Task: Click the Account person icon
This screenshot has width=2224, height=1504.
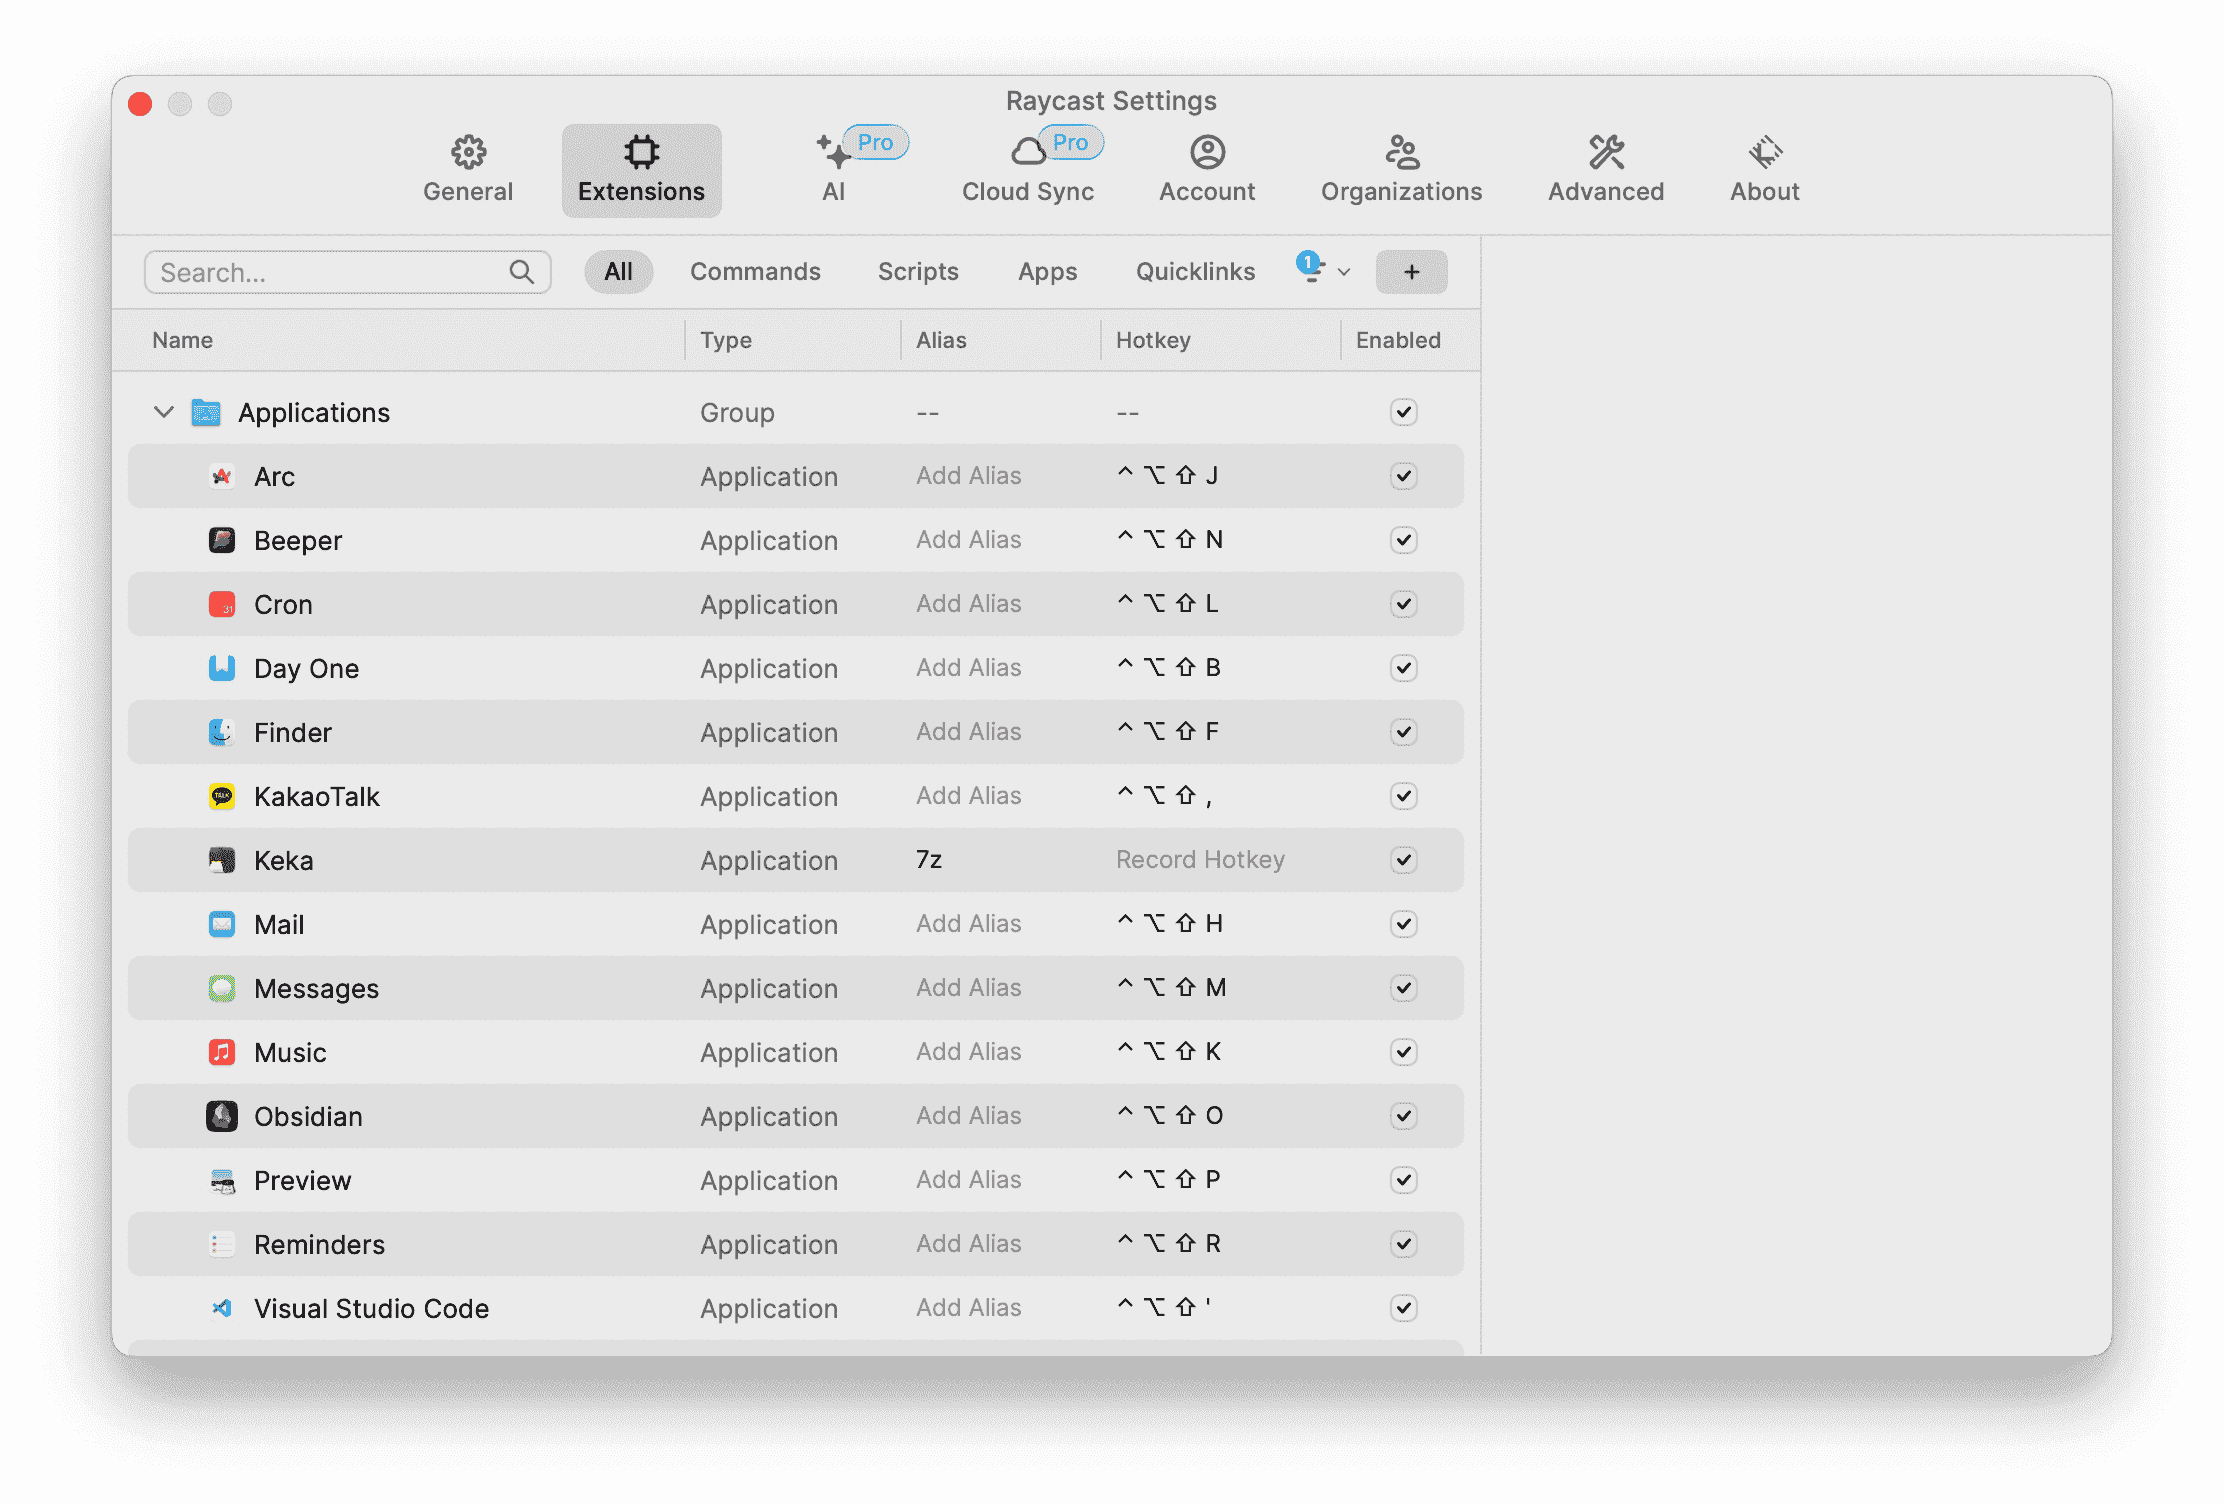Action: (x=1207, y=152)
